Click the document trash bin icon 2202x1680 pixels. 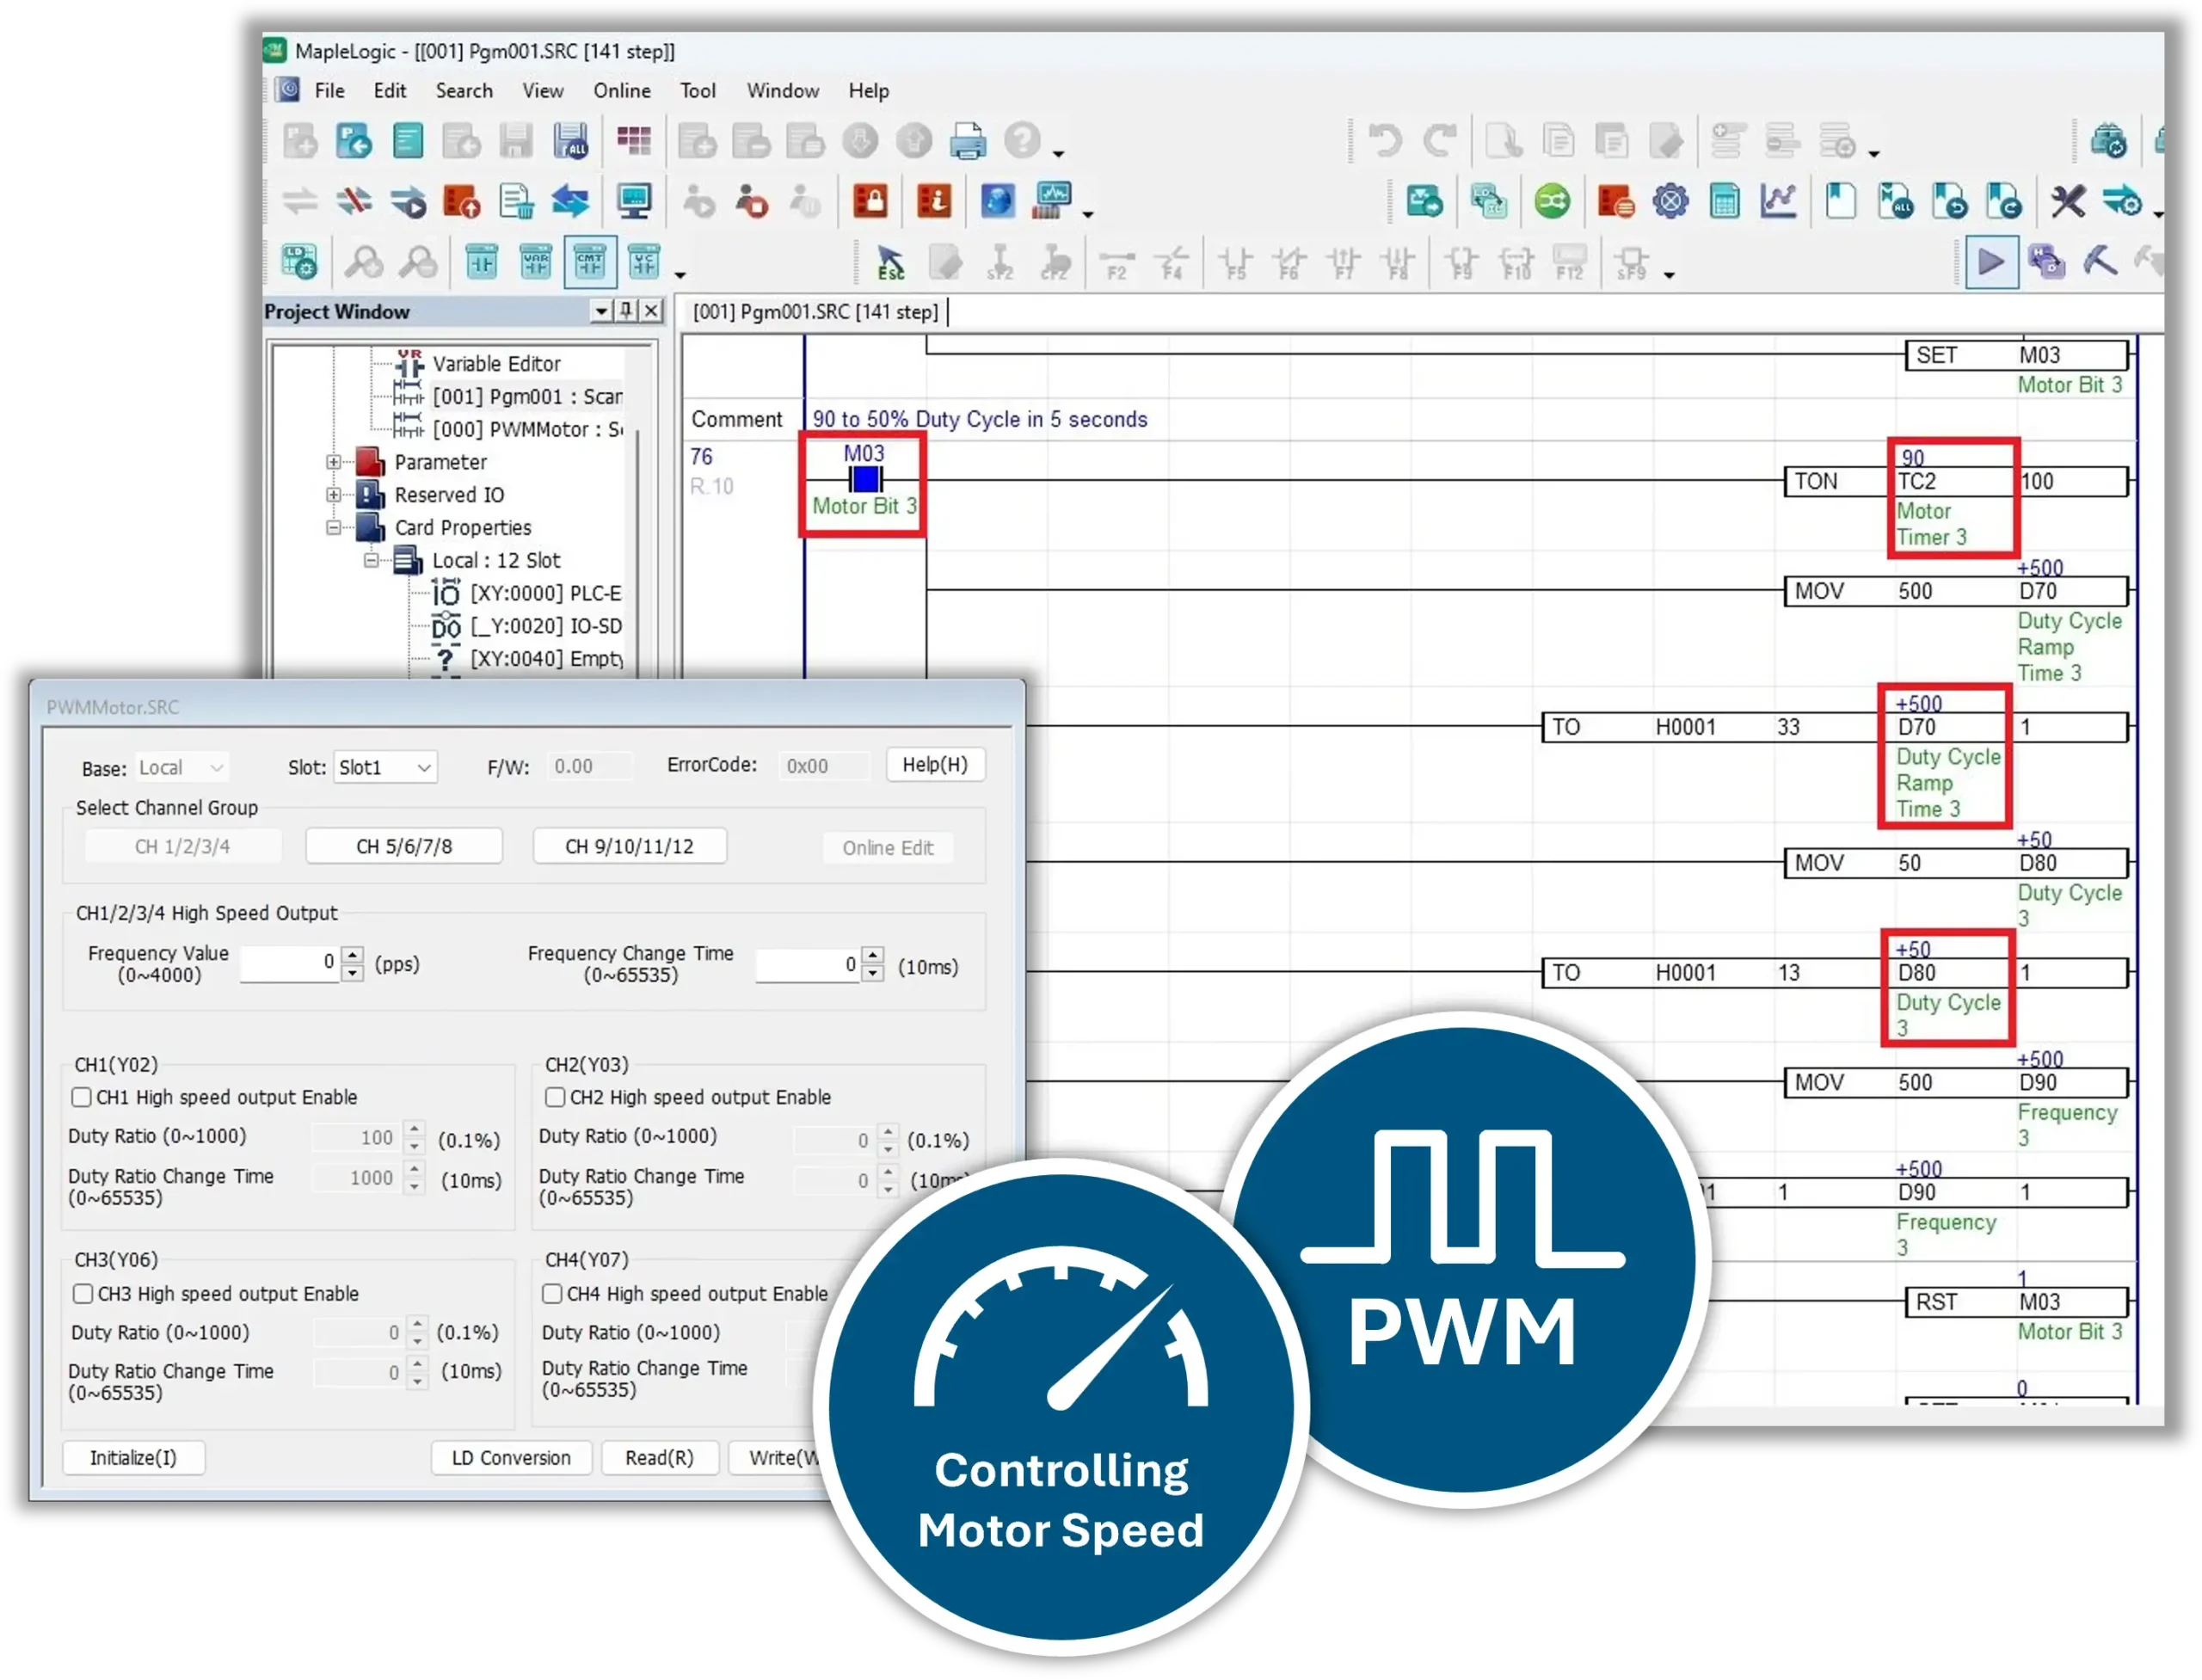click(516, 202)
